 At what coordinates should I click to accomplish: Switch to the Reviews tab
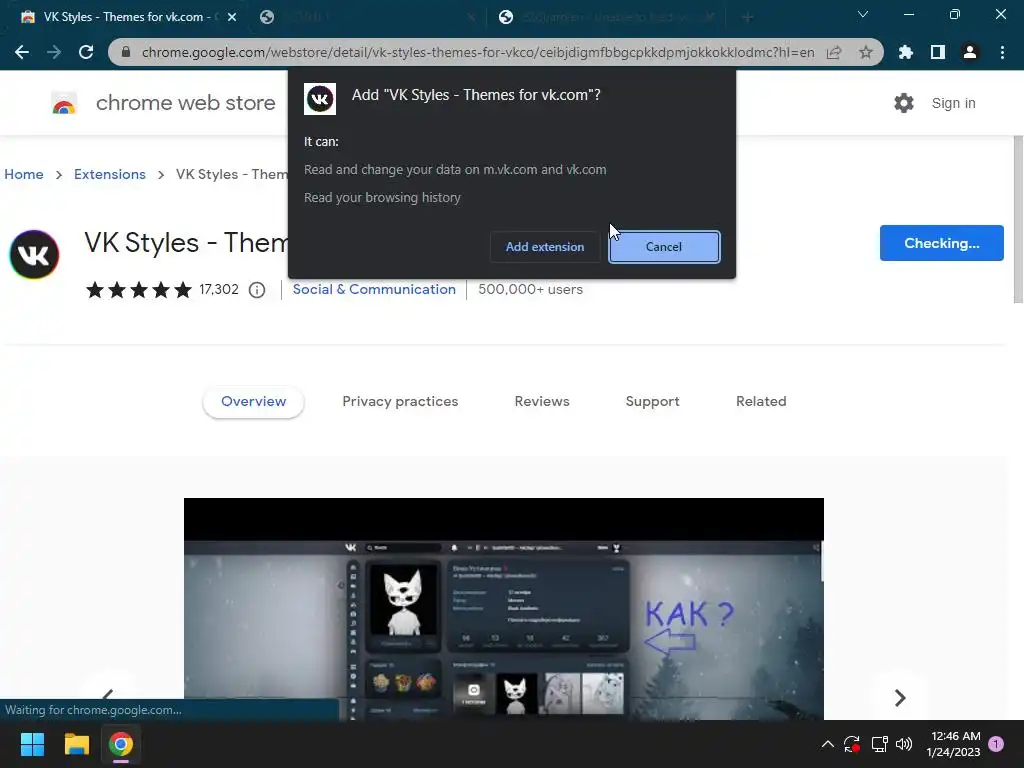[x=542, y=402]
